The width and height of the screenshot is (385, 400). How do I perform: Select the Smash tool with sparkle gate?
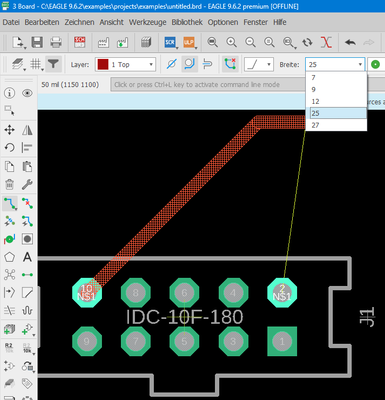coord(9,366)
